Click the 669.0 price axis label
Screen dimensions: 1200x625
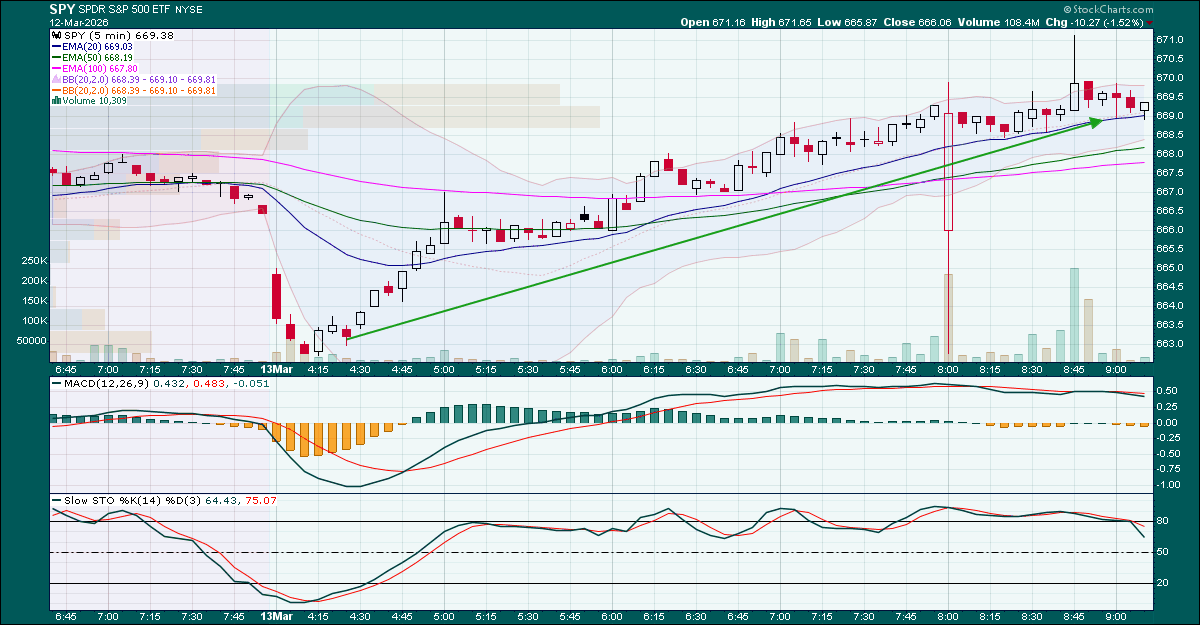[x=1171, y=116]
